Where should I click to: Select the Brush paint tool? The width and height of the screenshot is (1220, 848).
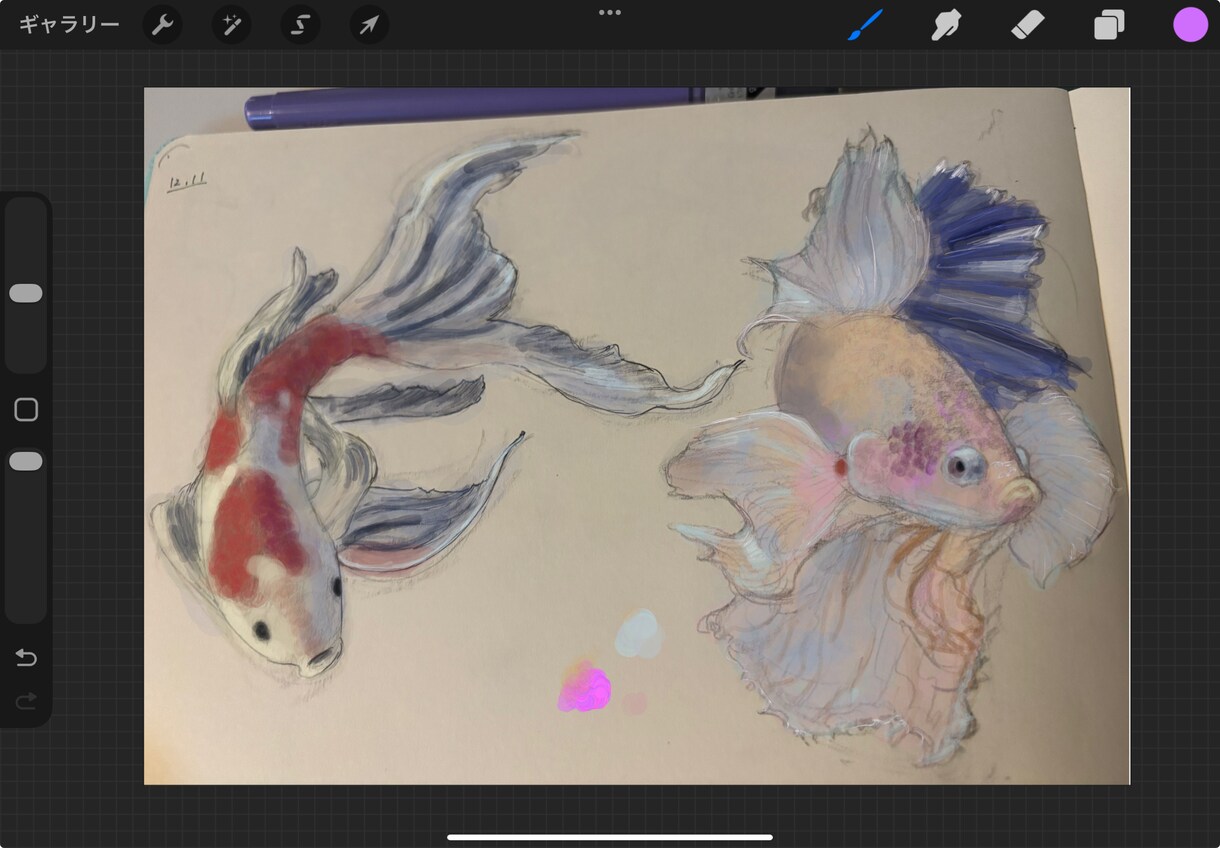click(x=866, y=25)
